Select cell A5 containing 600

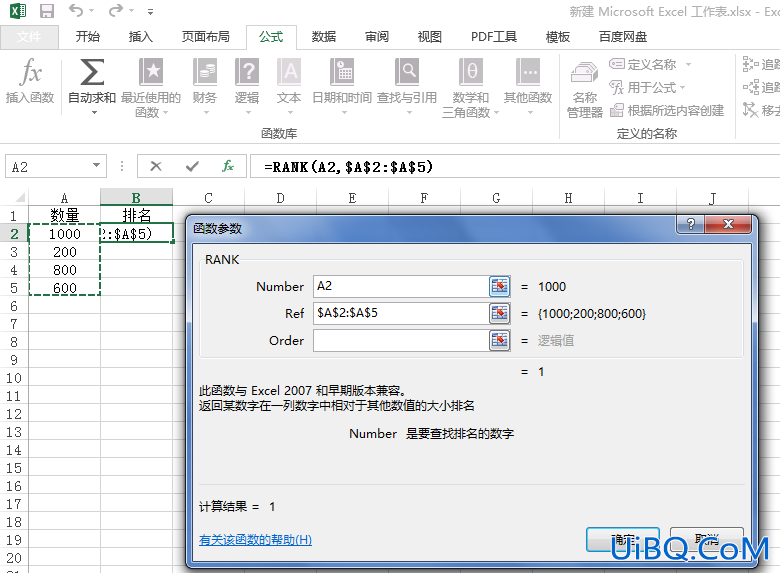[x=65, y=288]
